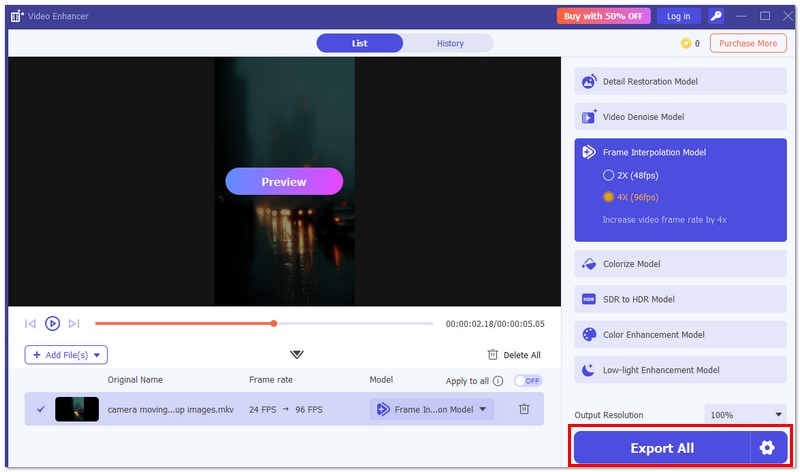Switch to the List tab
The height and width of the screenshot is (472, 800).
coord(360,43)
